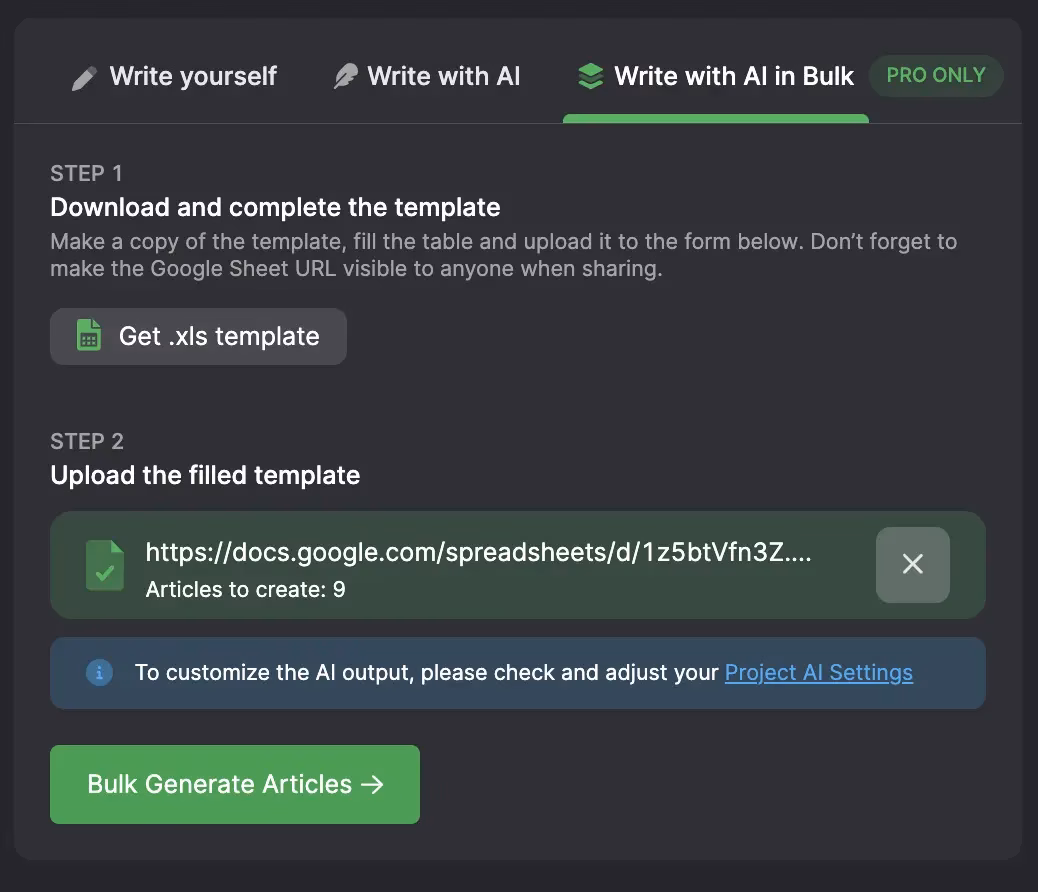Viewport: 1038px width, 892px height.
Task: Click the arrow on Bulk Generate Articles
Action: 372,785
